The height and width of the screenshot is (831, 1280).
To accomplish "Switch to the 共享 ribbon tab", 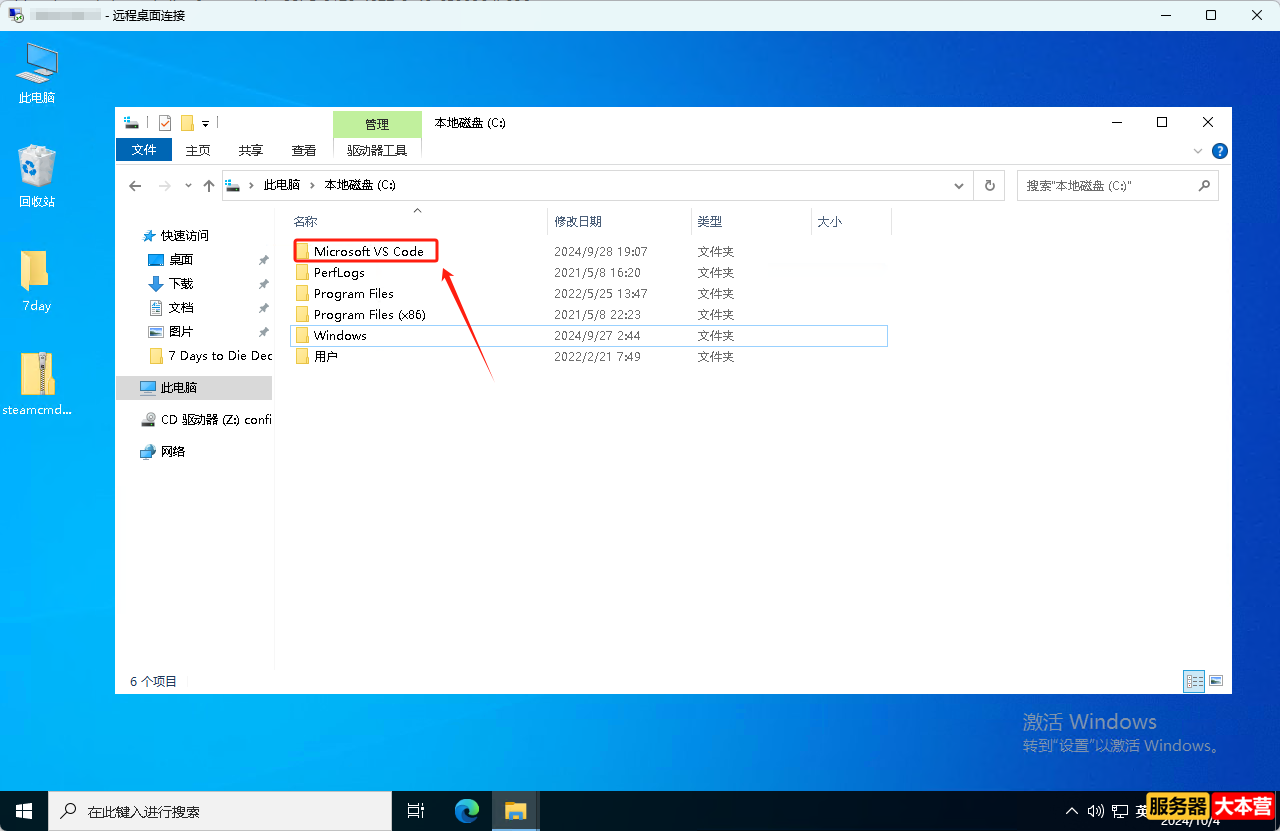I will tap(251, 150).
